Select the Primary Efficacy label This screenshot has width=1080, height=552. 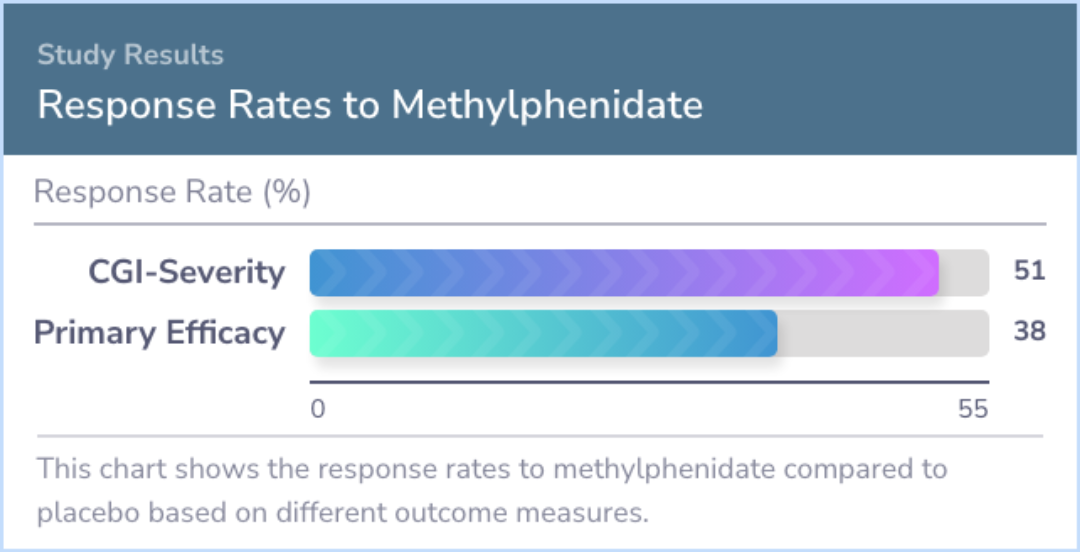pos(160,334)
